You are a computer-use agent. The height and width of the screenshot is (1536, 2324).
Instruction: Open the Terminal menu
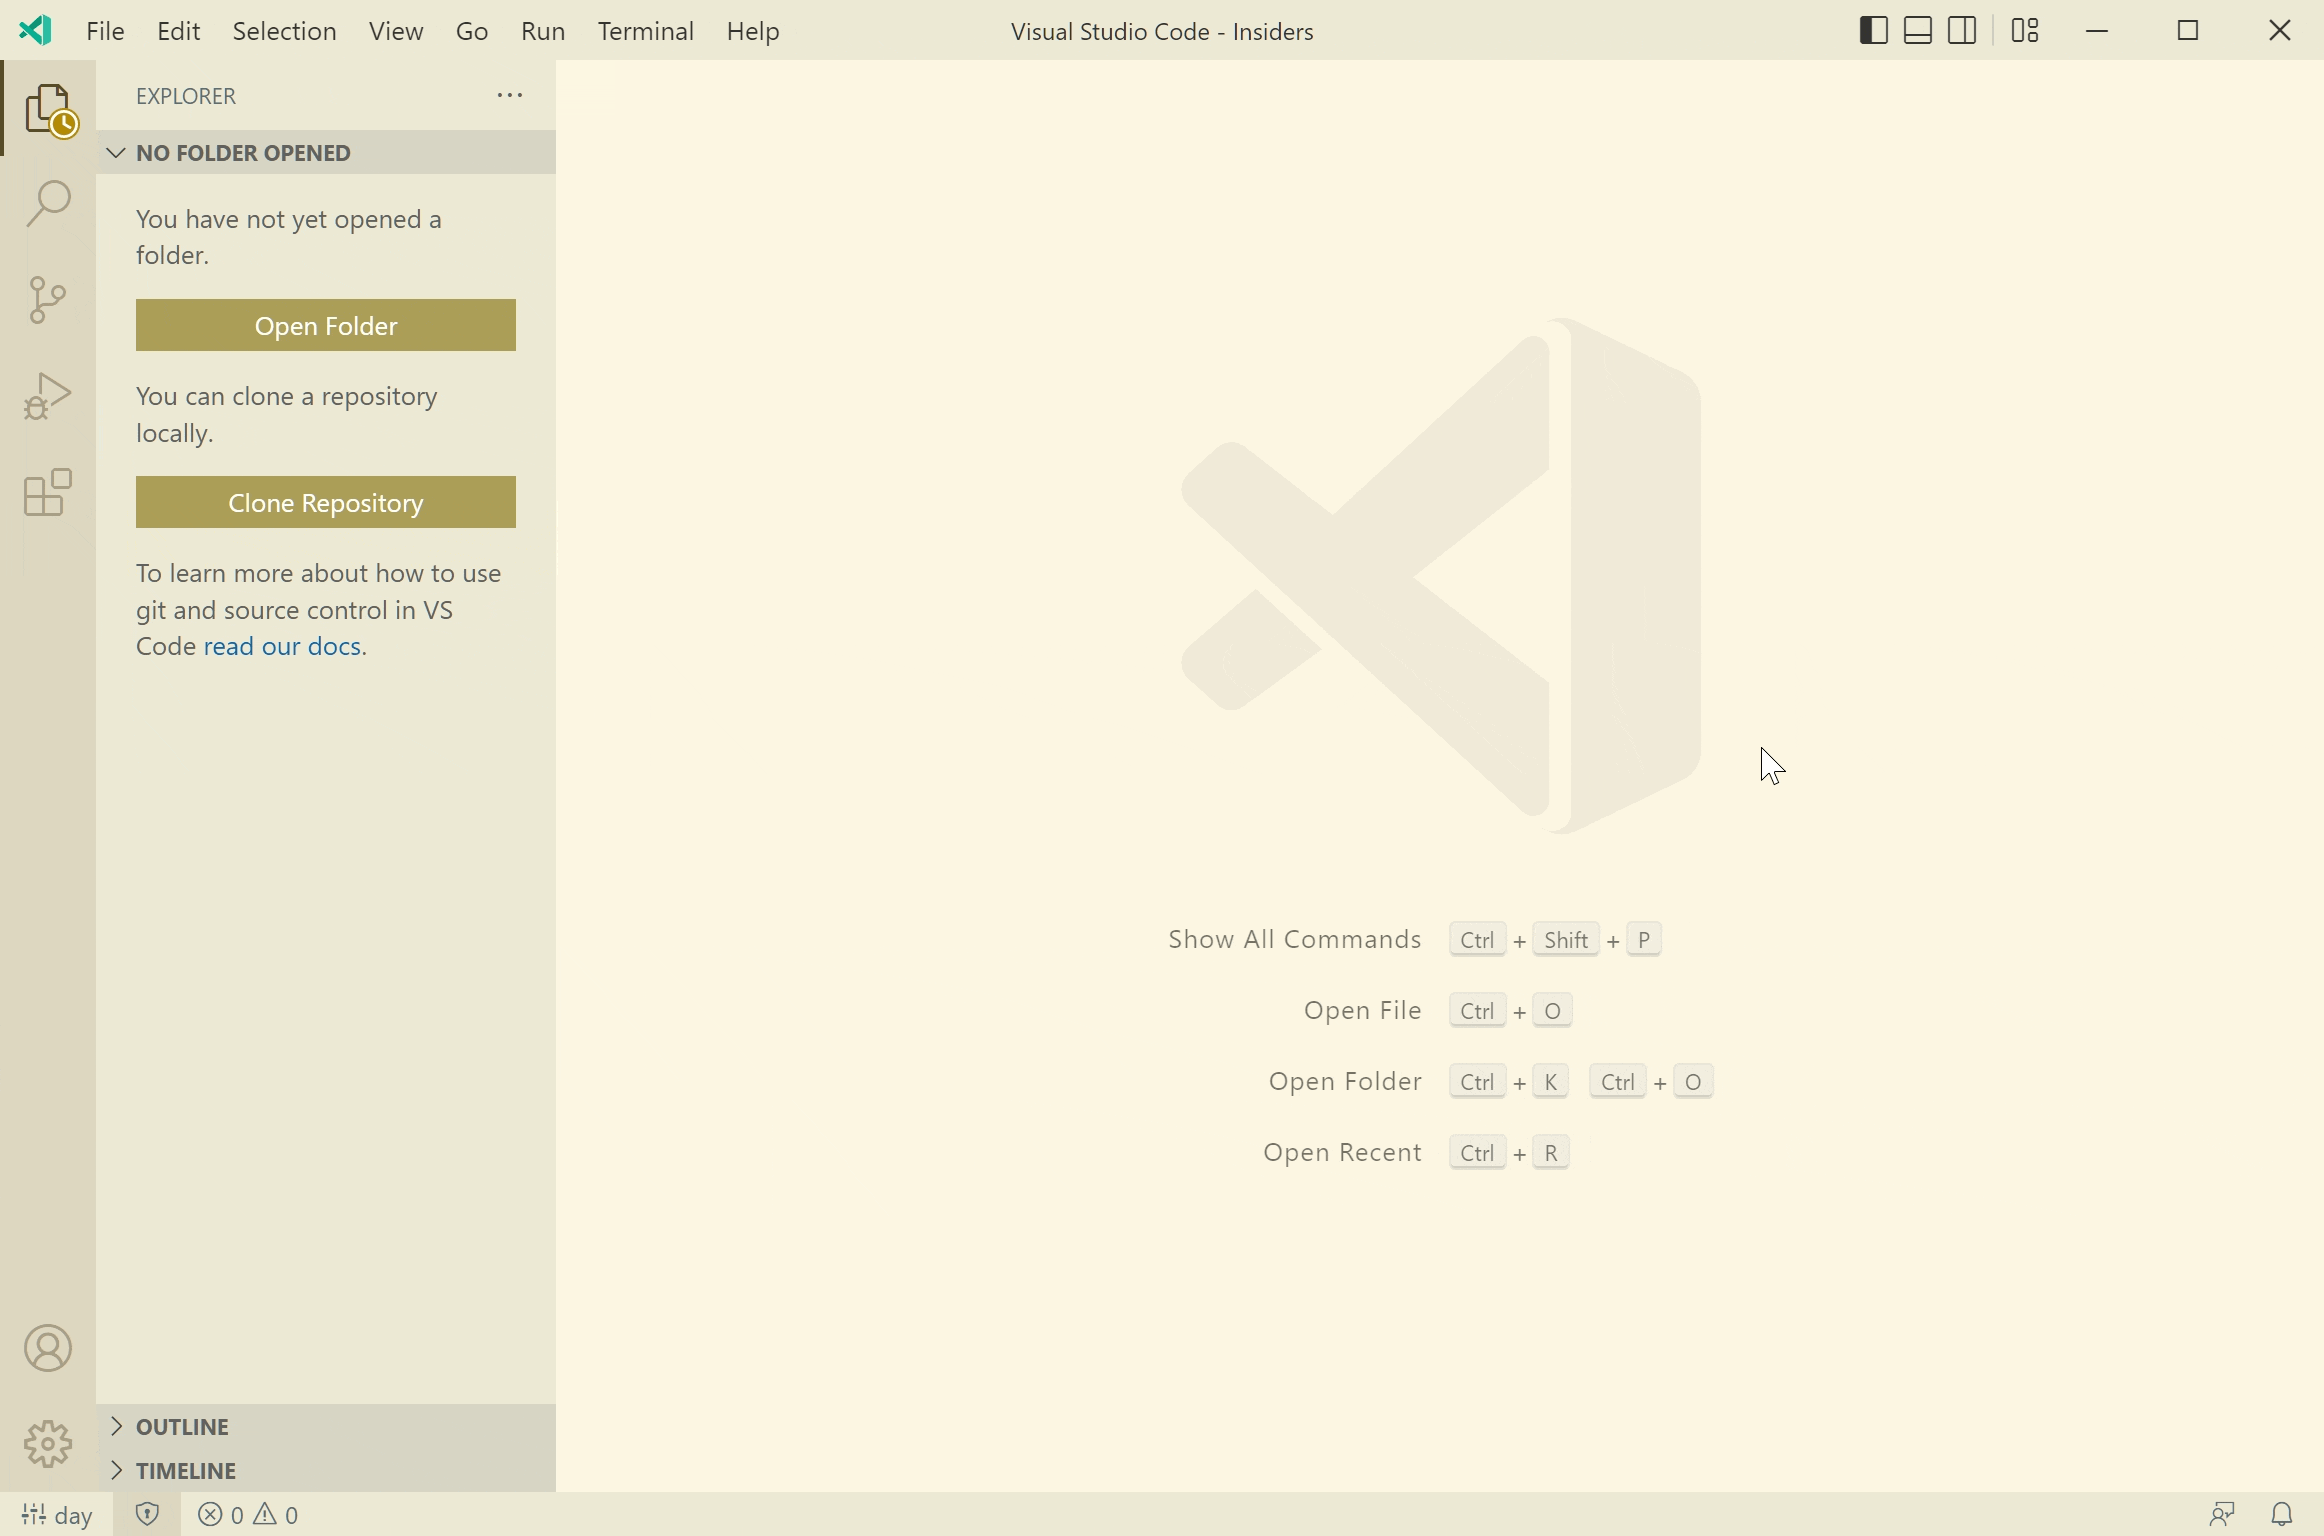(x=646, y=31)
